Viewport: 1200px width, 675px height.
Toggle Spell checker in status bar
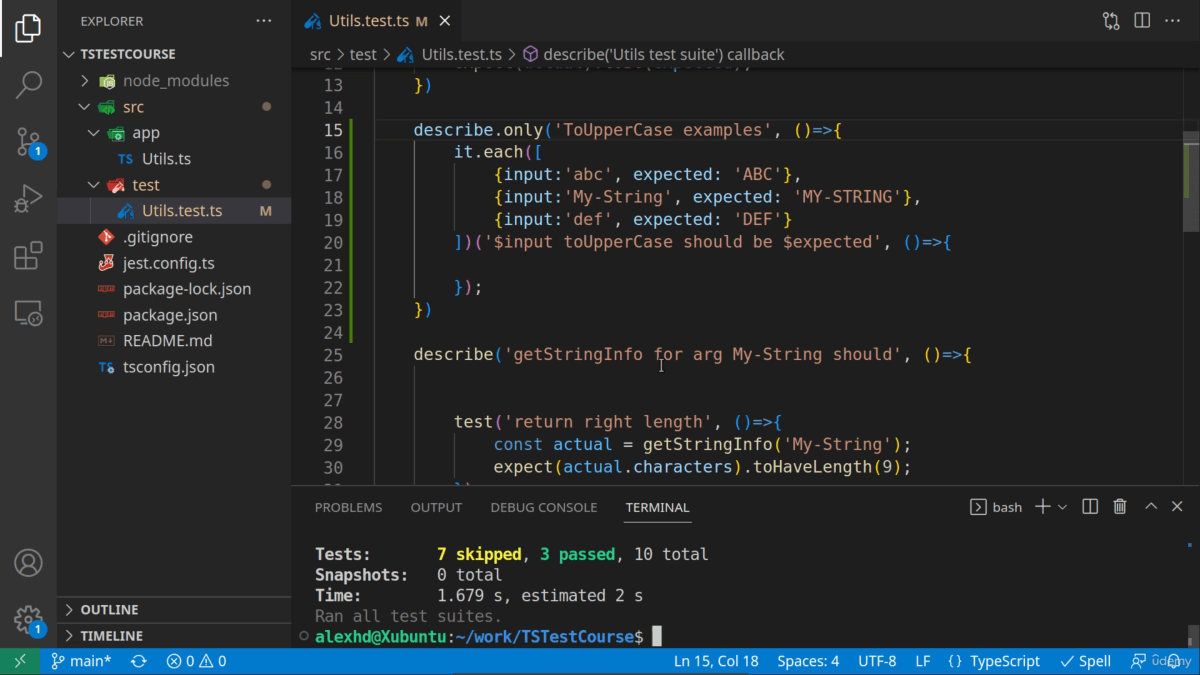[x=1086, y=661]
